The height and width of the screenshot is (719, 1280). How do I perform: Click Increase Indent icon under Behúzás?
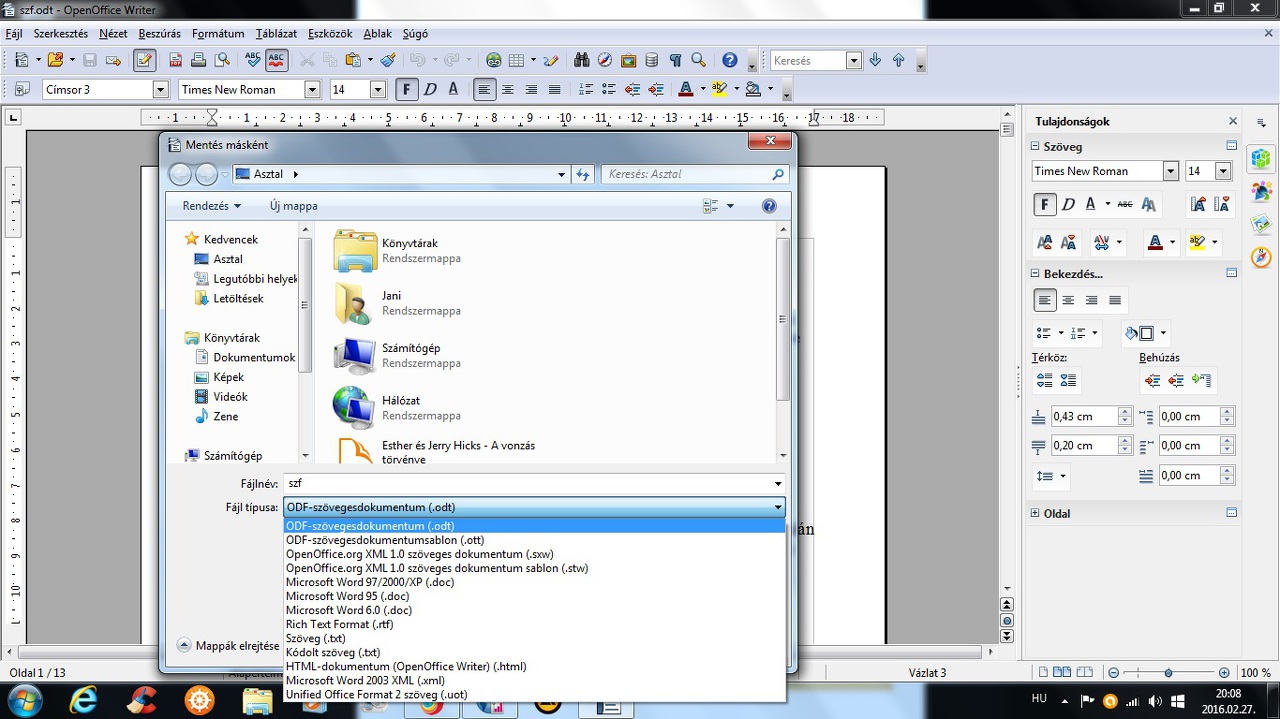1153,380
